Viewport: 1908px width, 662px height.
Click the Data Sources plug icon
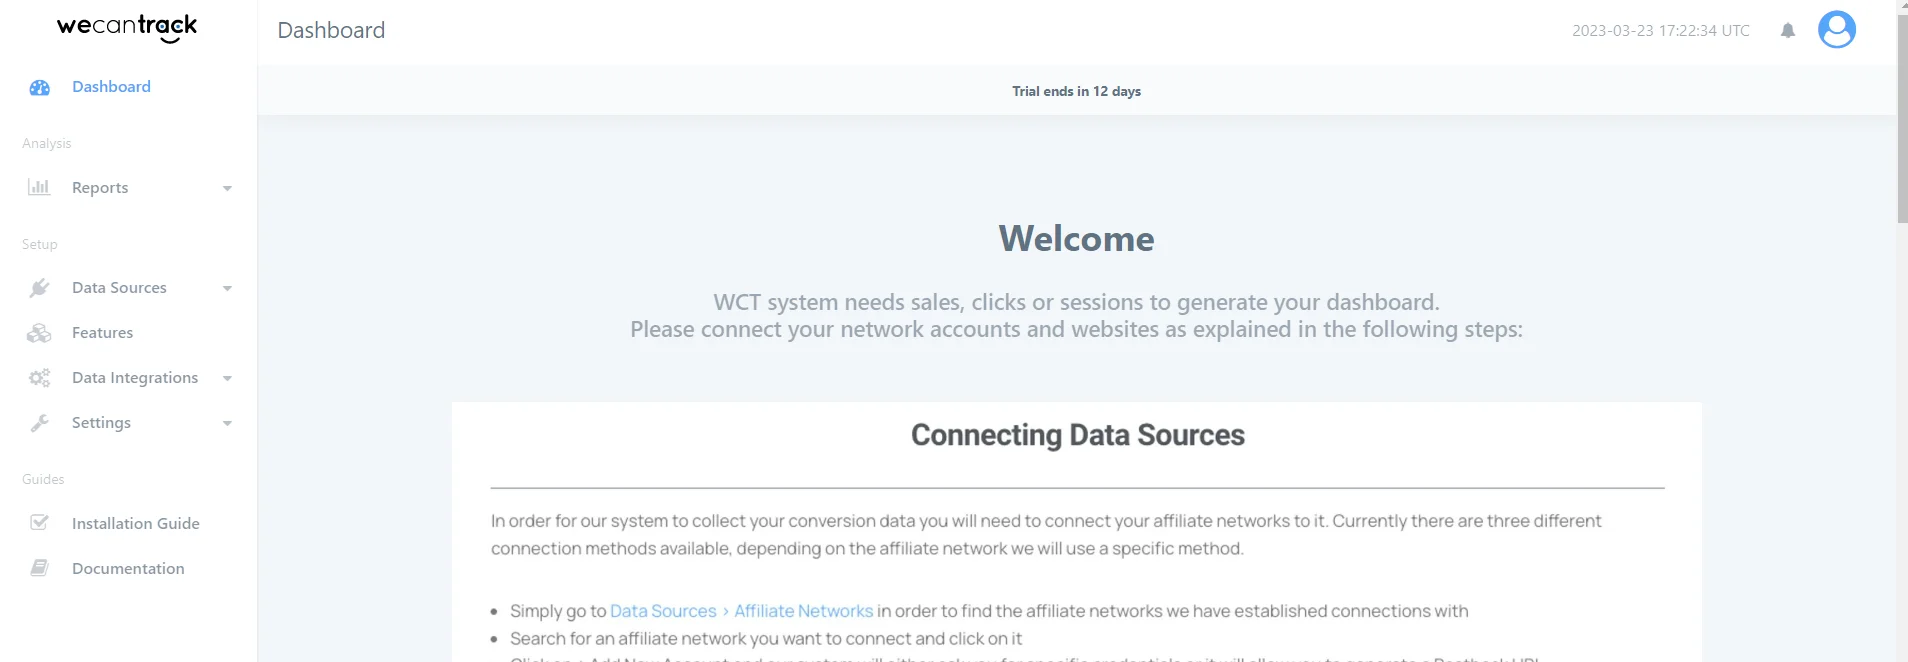(39, 288)
